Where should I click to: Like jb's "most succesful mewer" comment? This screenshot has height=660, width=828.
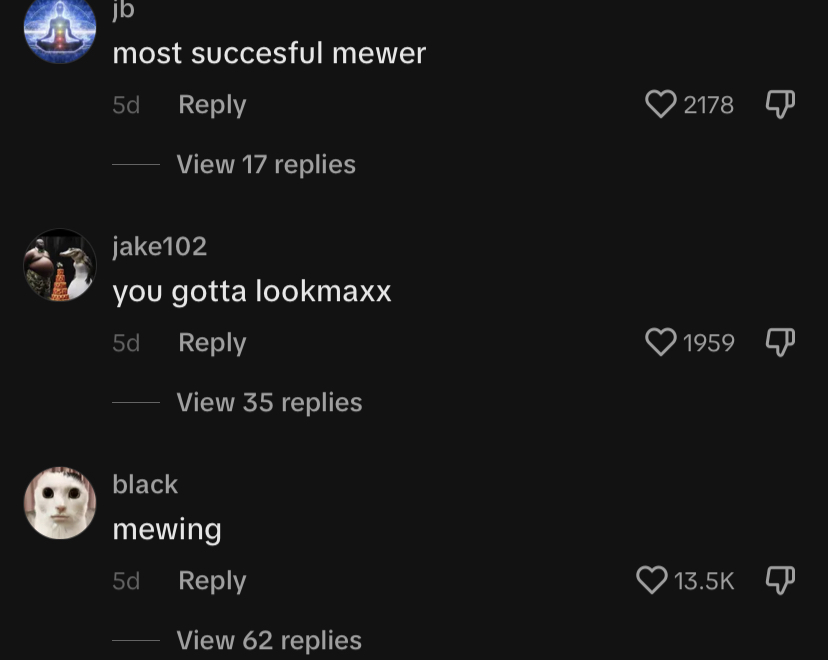coord(661,105)
